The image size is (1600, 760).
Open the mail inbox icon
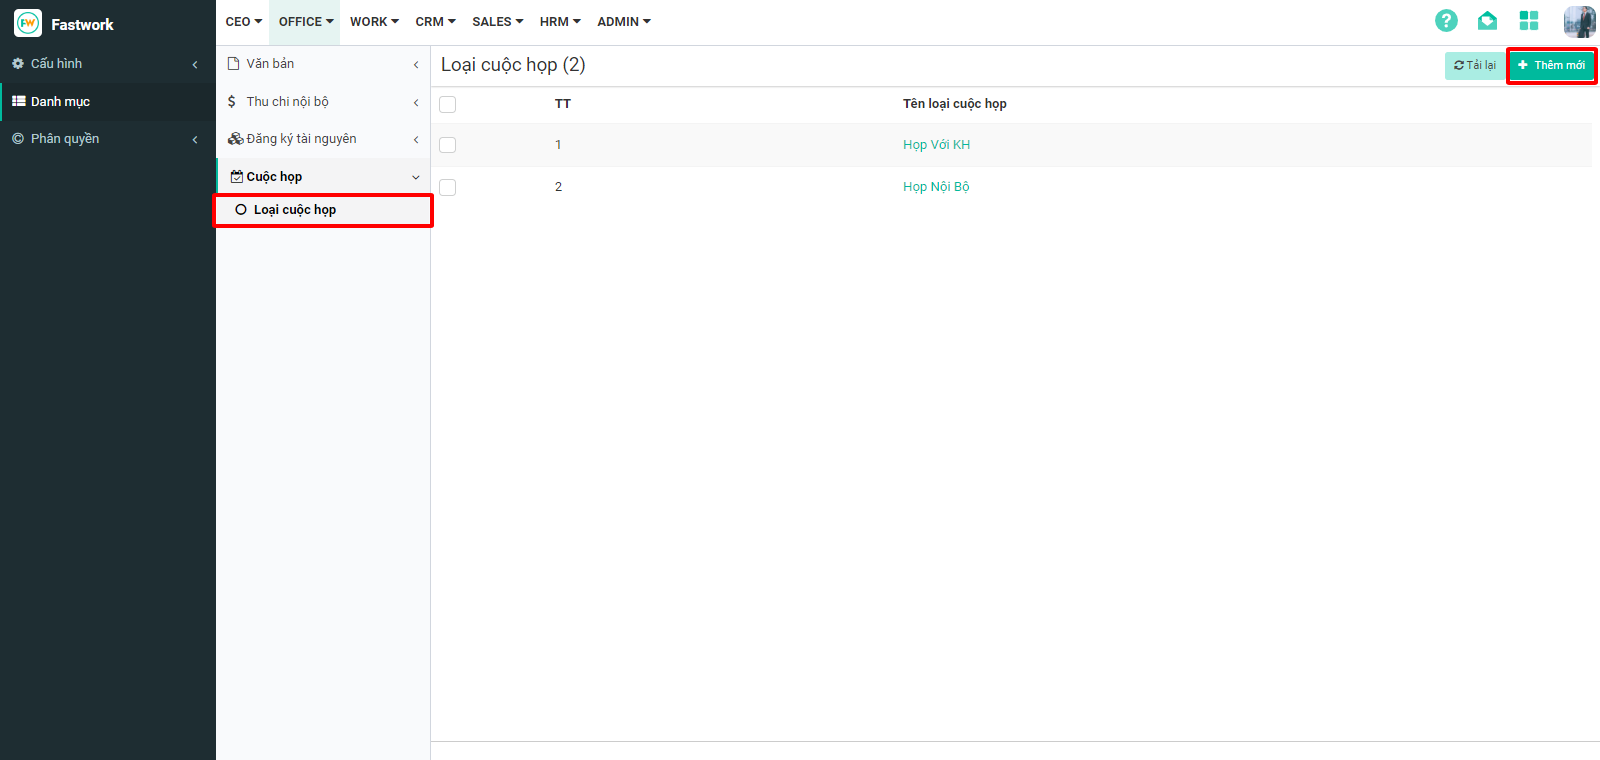[x=1487, y=21]
